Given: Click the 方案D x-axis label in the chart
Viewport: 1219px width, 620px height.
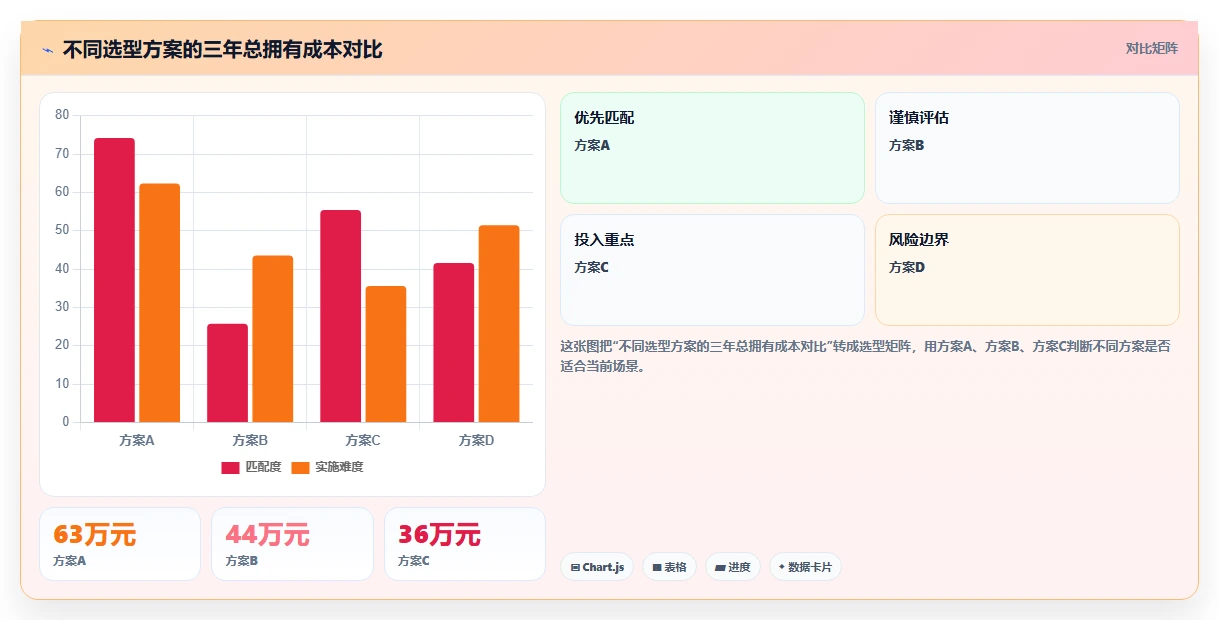Looking at the screenshot, I should pos(477,440).
